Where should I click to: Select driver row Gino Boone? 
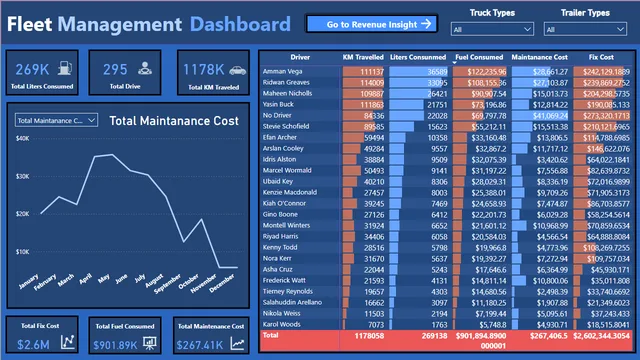(x=446, y=215)
